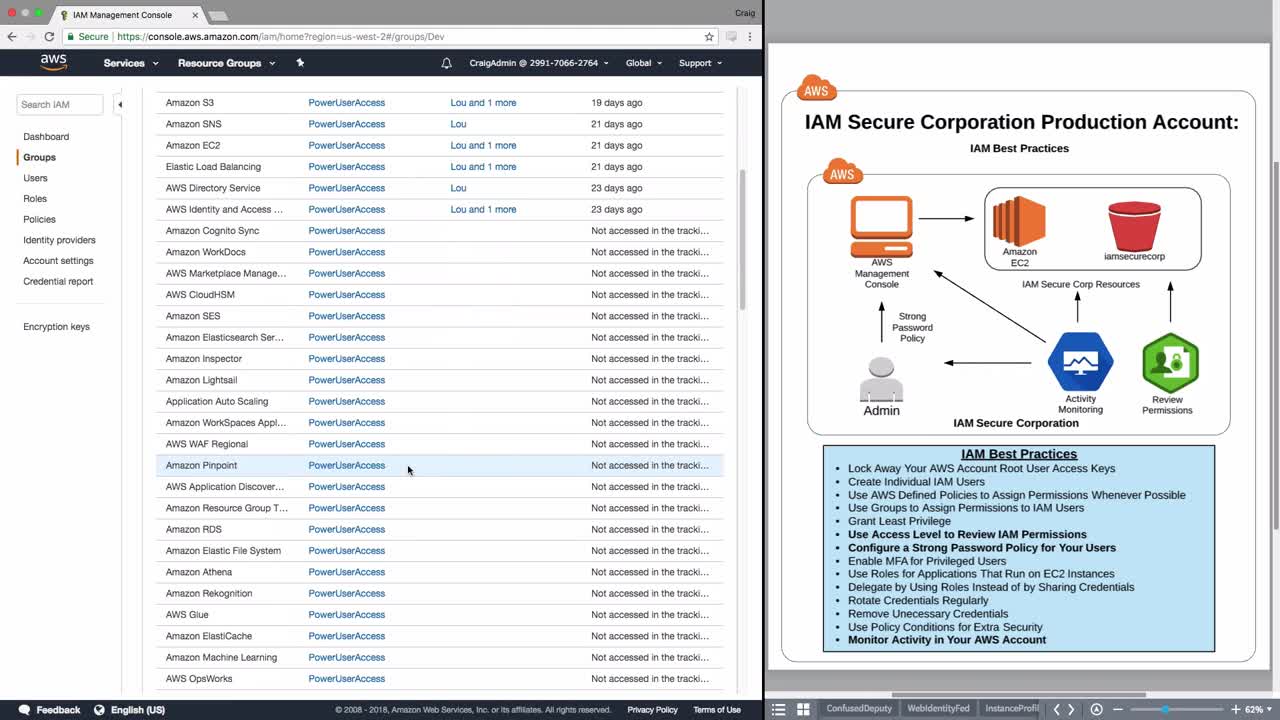Go back using the browser back arrow
1280x720 pixels.
tap(12, 37)
